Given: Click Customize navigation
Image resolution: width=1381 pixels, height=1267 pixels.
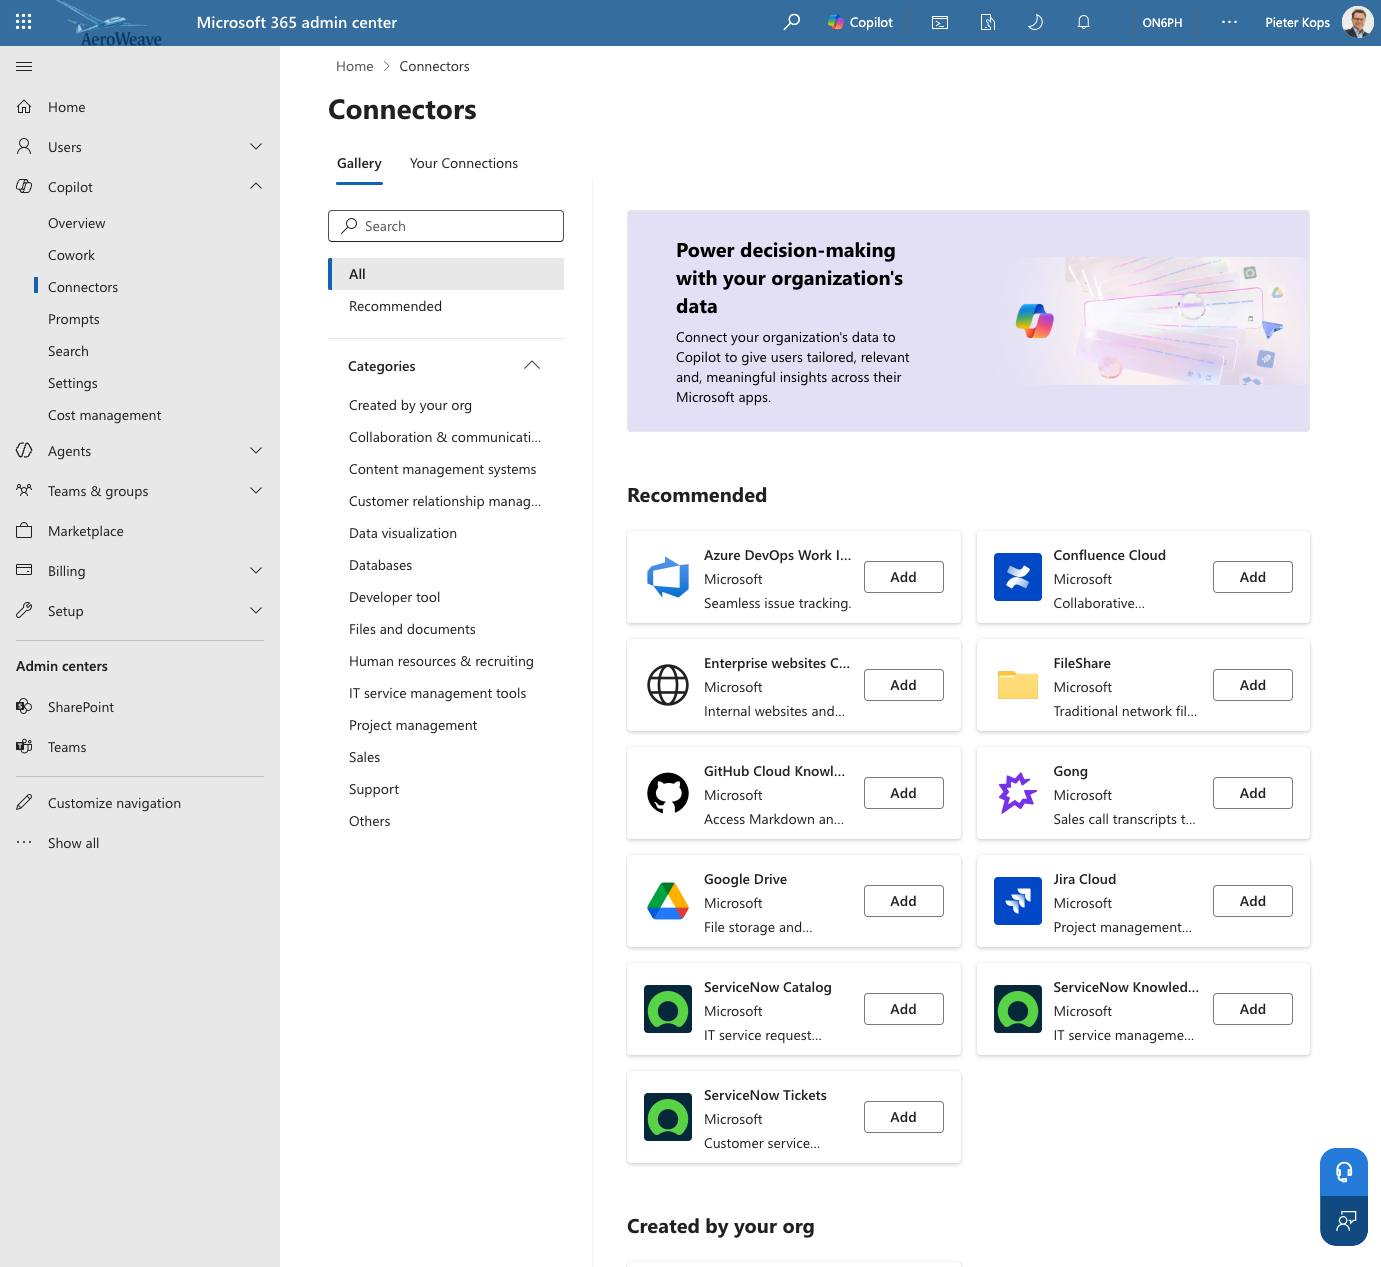Looking at the screenshot, I should coord(114,803).
